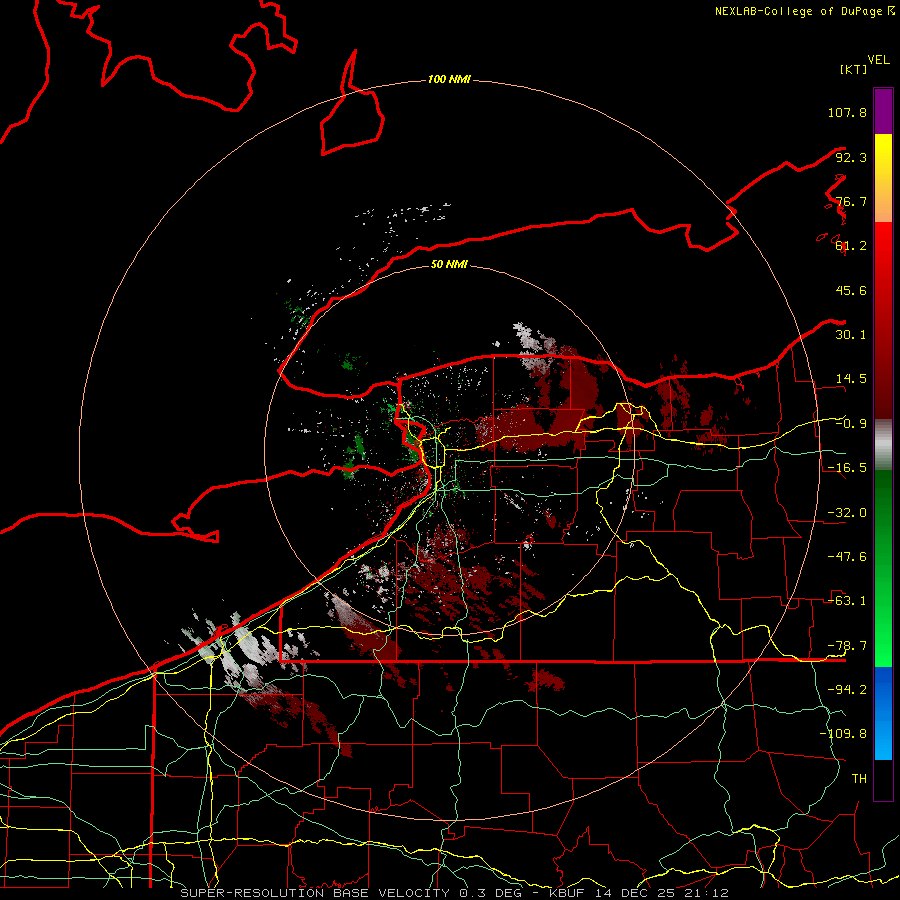900x900 pixels.
Task: Click the -78.7 legend value
Action: click(847, 646)
